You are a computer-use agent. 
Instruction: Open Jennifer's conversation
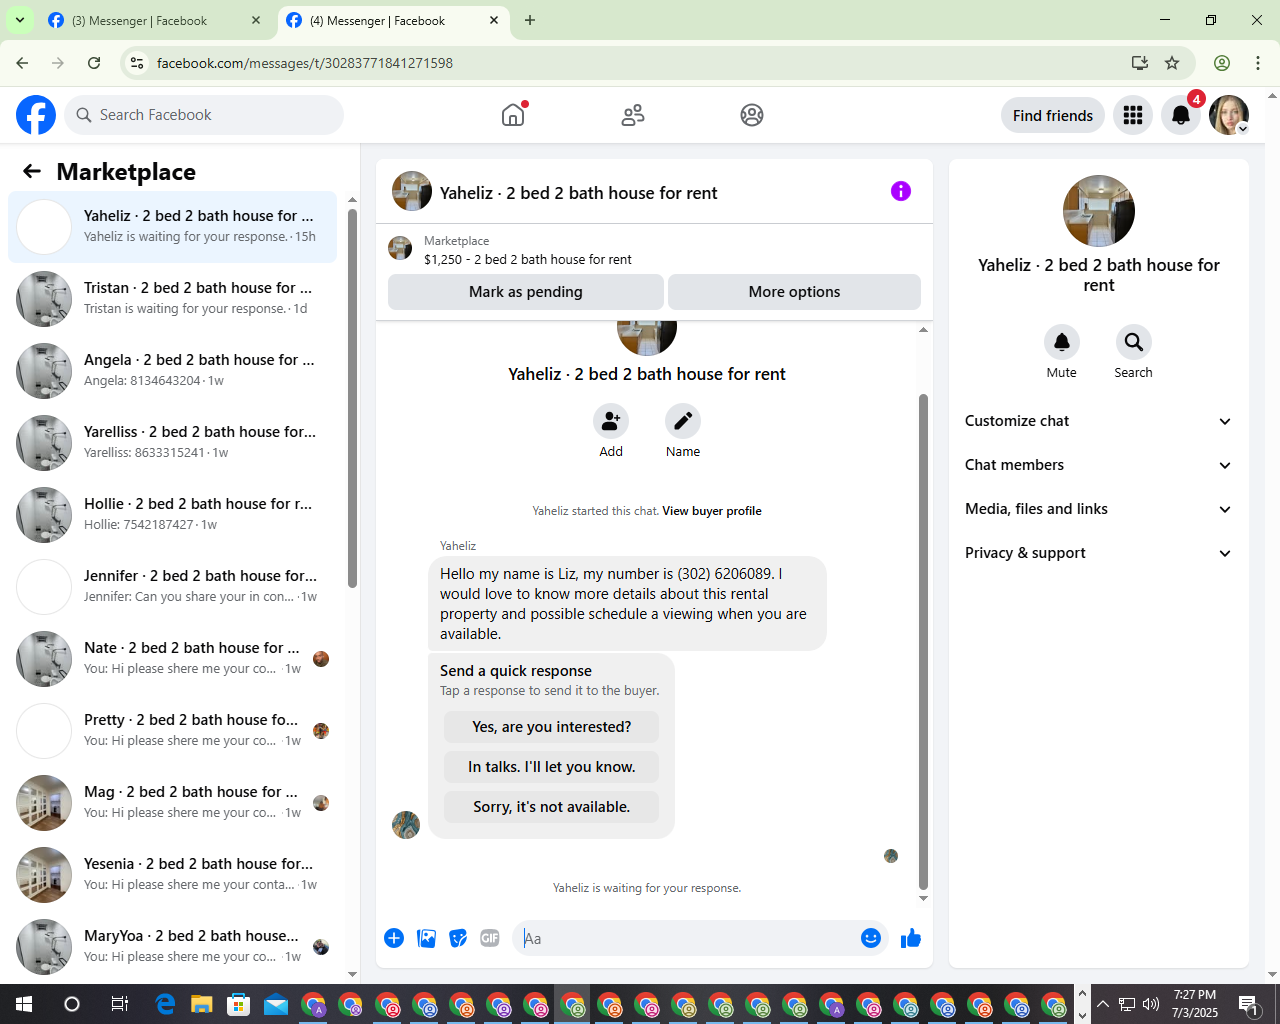172,587
